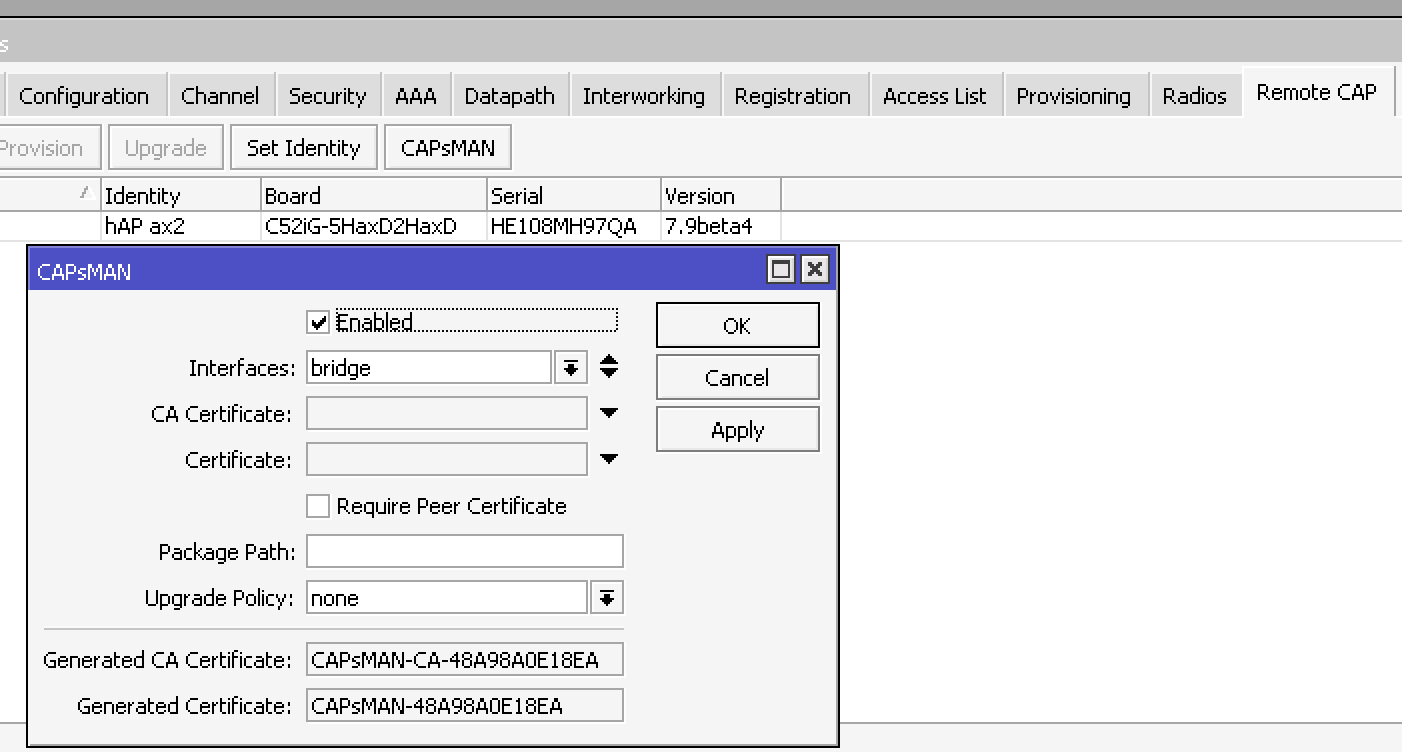Open the Upgrade Policy dropdown
This screenshot has height=752, width=1402.
606,598
